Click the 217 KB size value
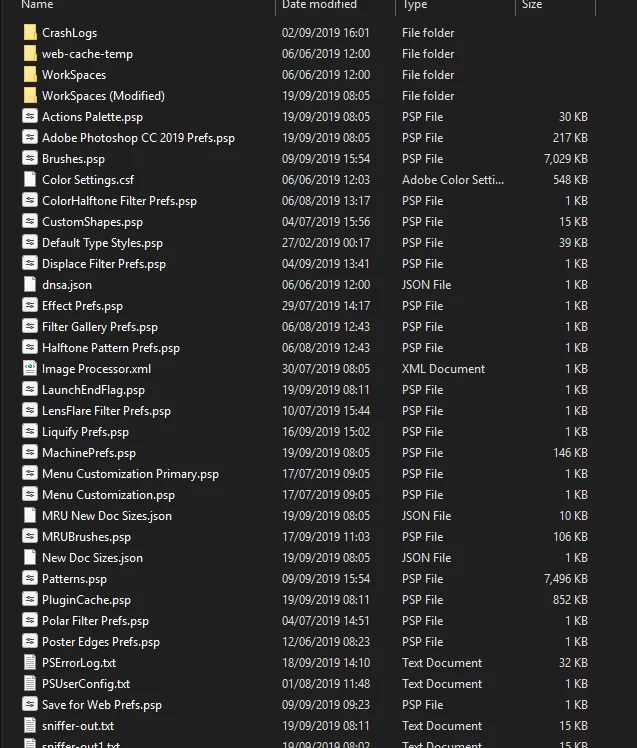The height and width of the screenshot is (748, 637). [570, 137]
